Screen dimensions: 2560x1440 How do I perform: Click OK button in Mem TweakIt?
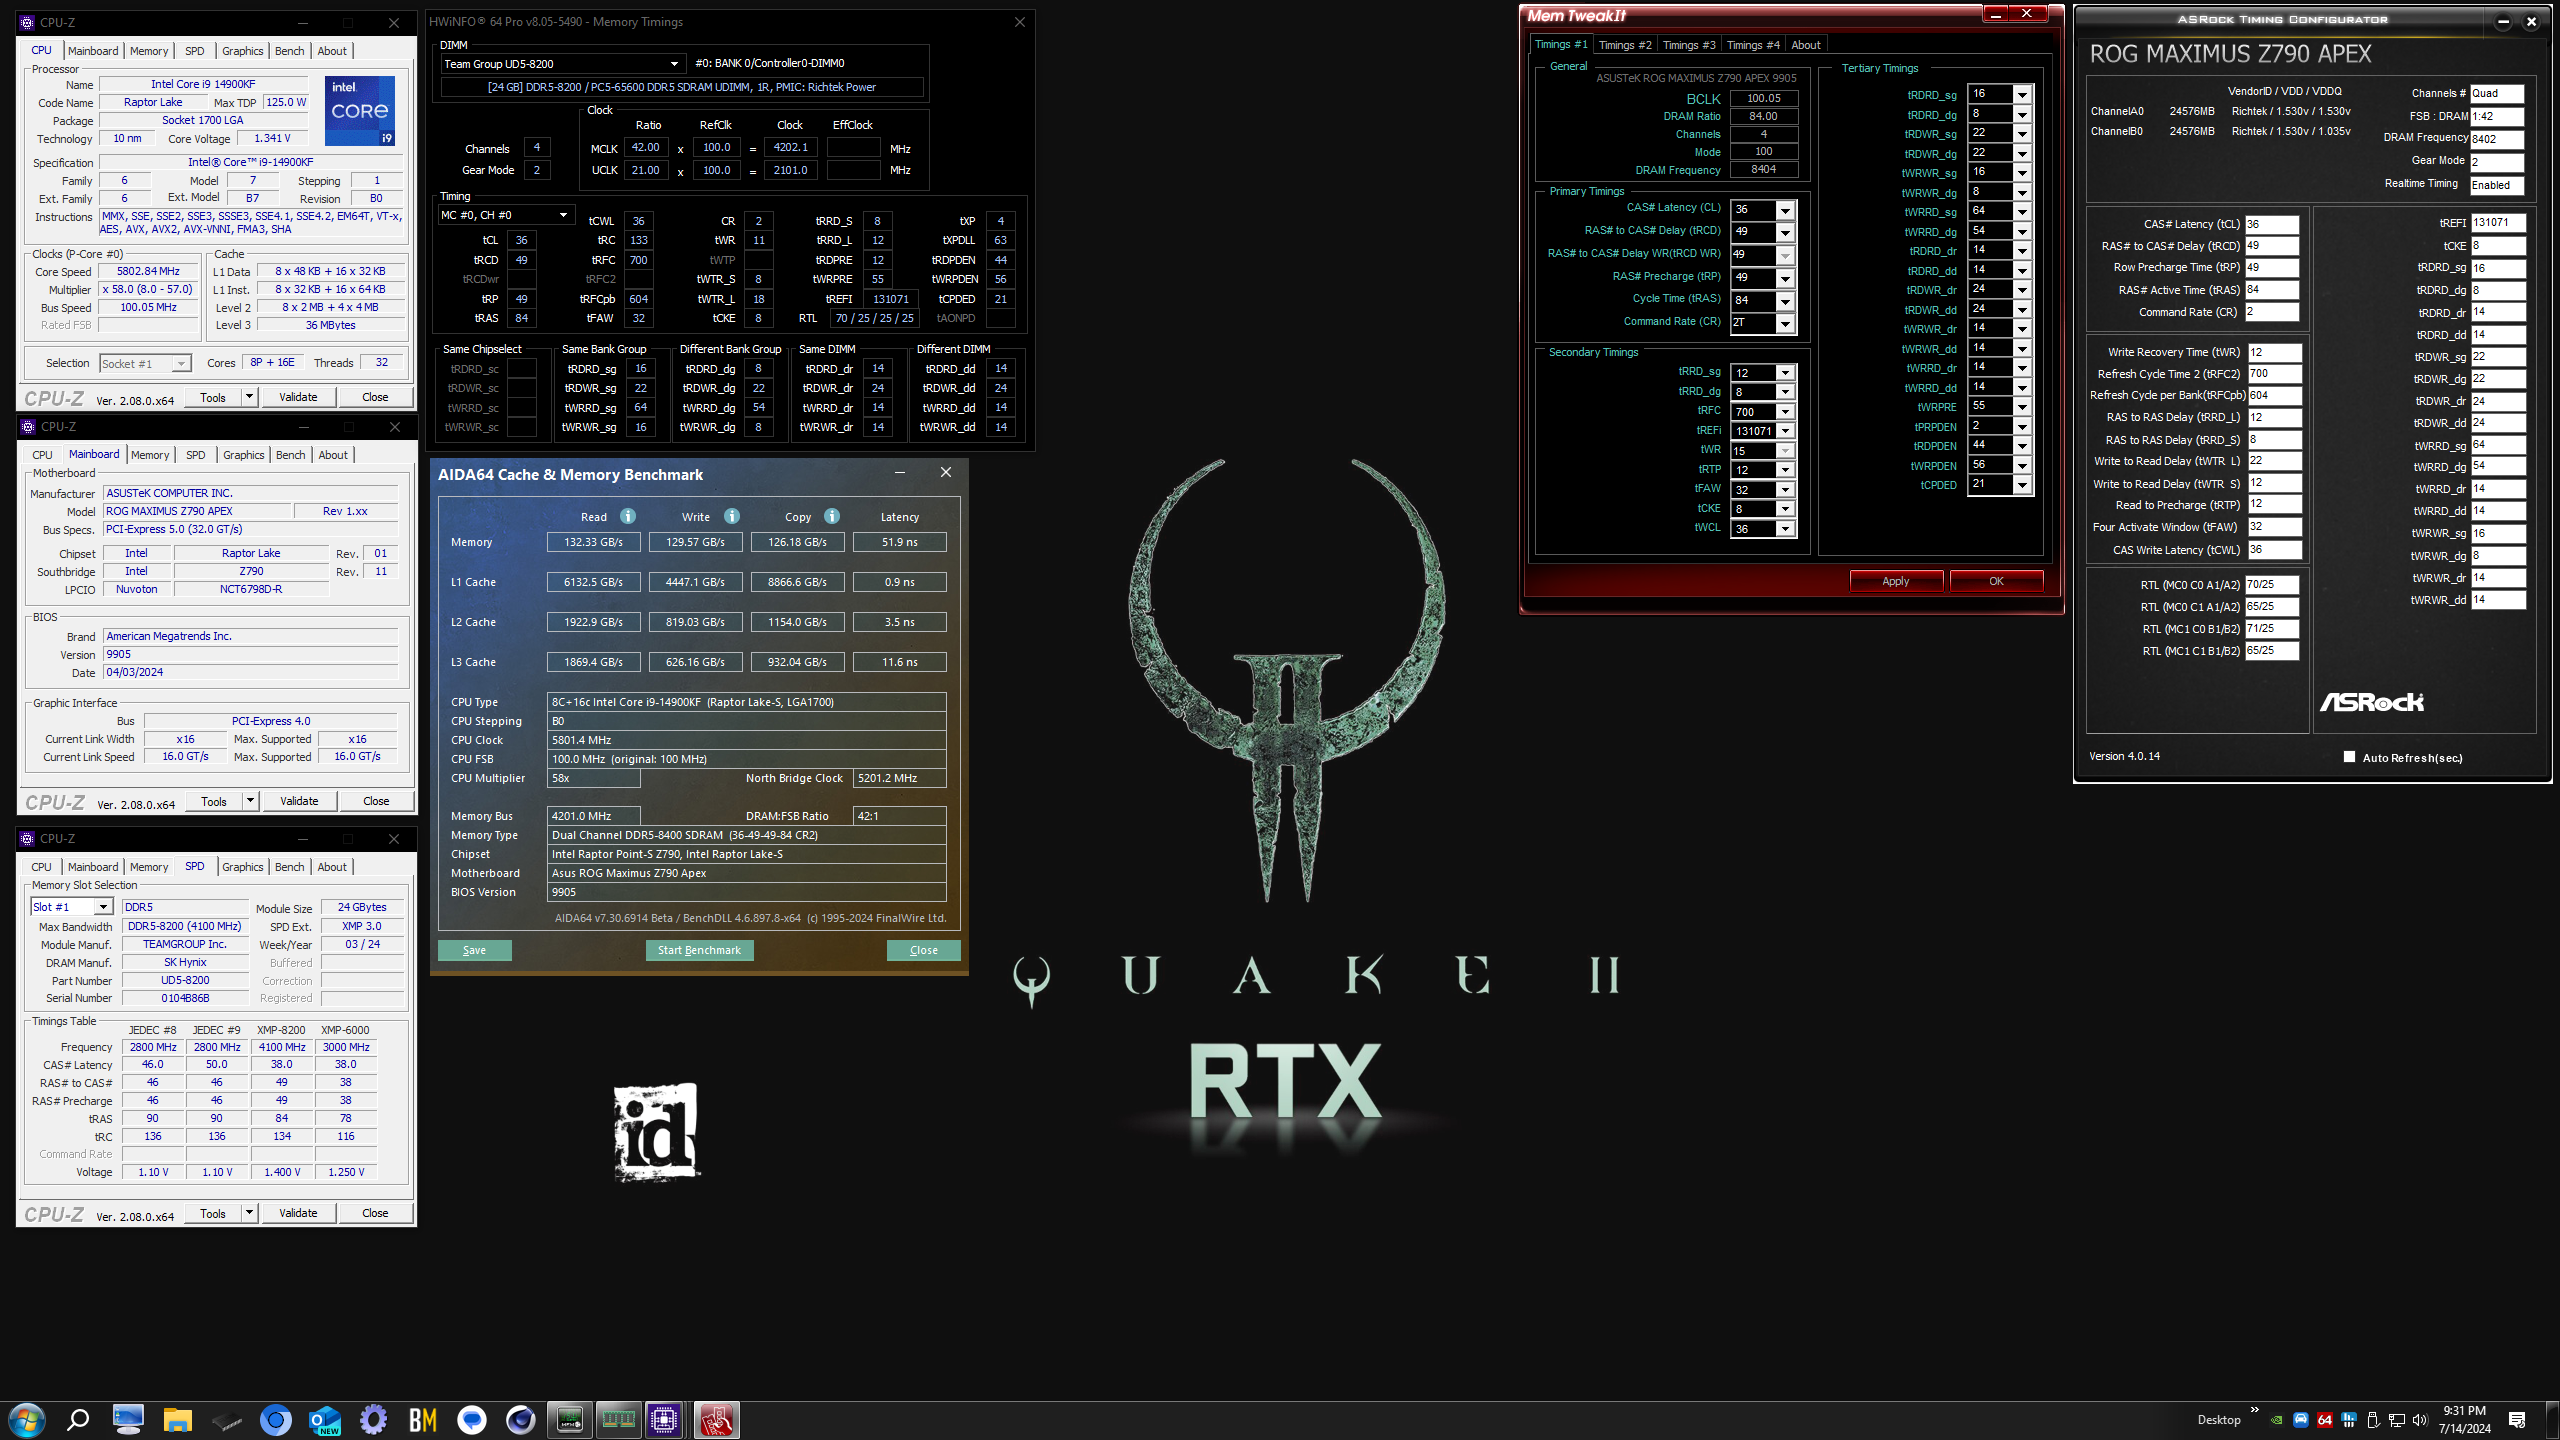pyautogui.click(x=1996, y=581)
